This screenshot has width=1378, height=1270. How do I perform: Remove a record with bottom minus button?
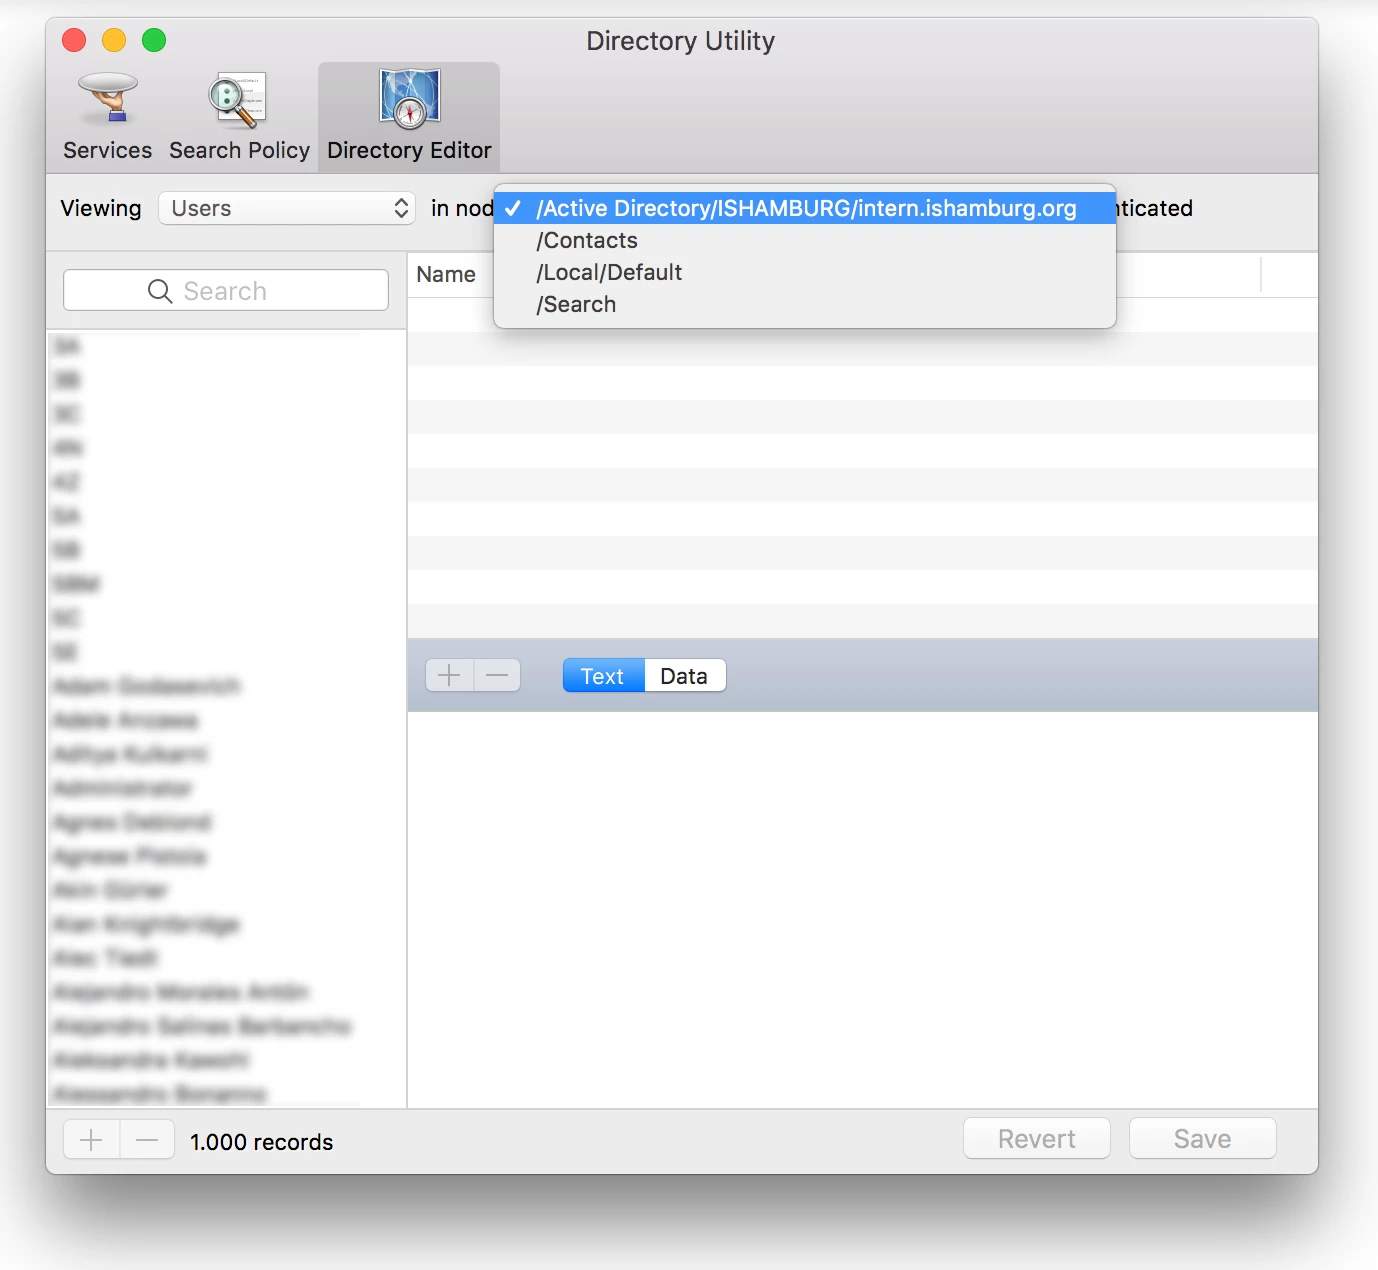147,1140
